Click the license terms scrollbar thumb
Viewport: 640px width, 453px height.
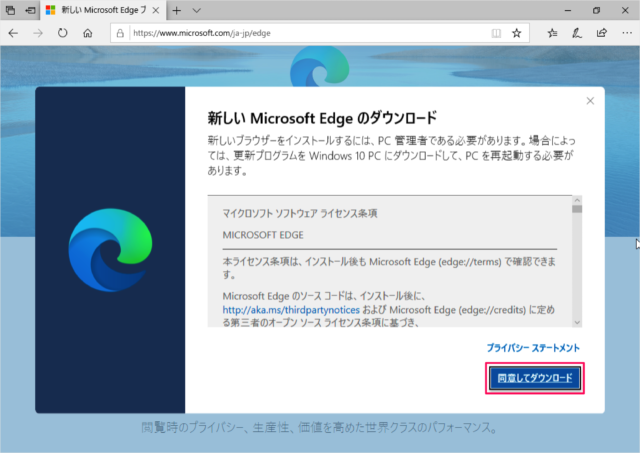(x=577, y=209)
